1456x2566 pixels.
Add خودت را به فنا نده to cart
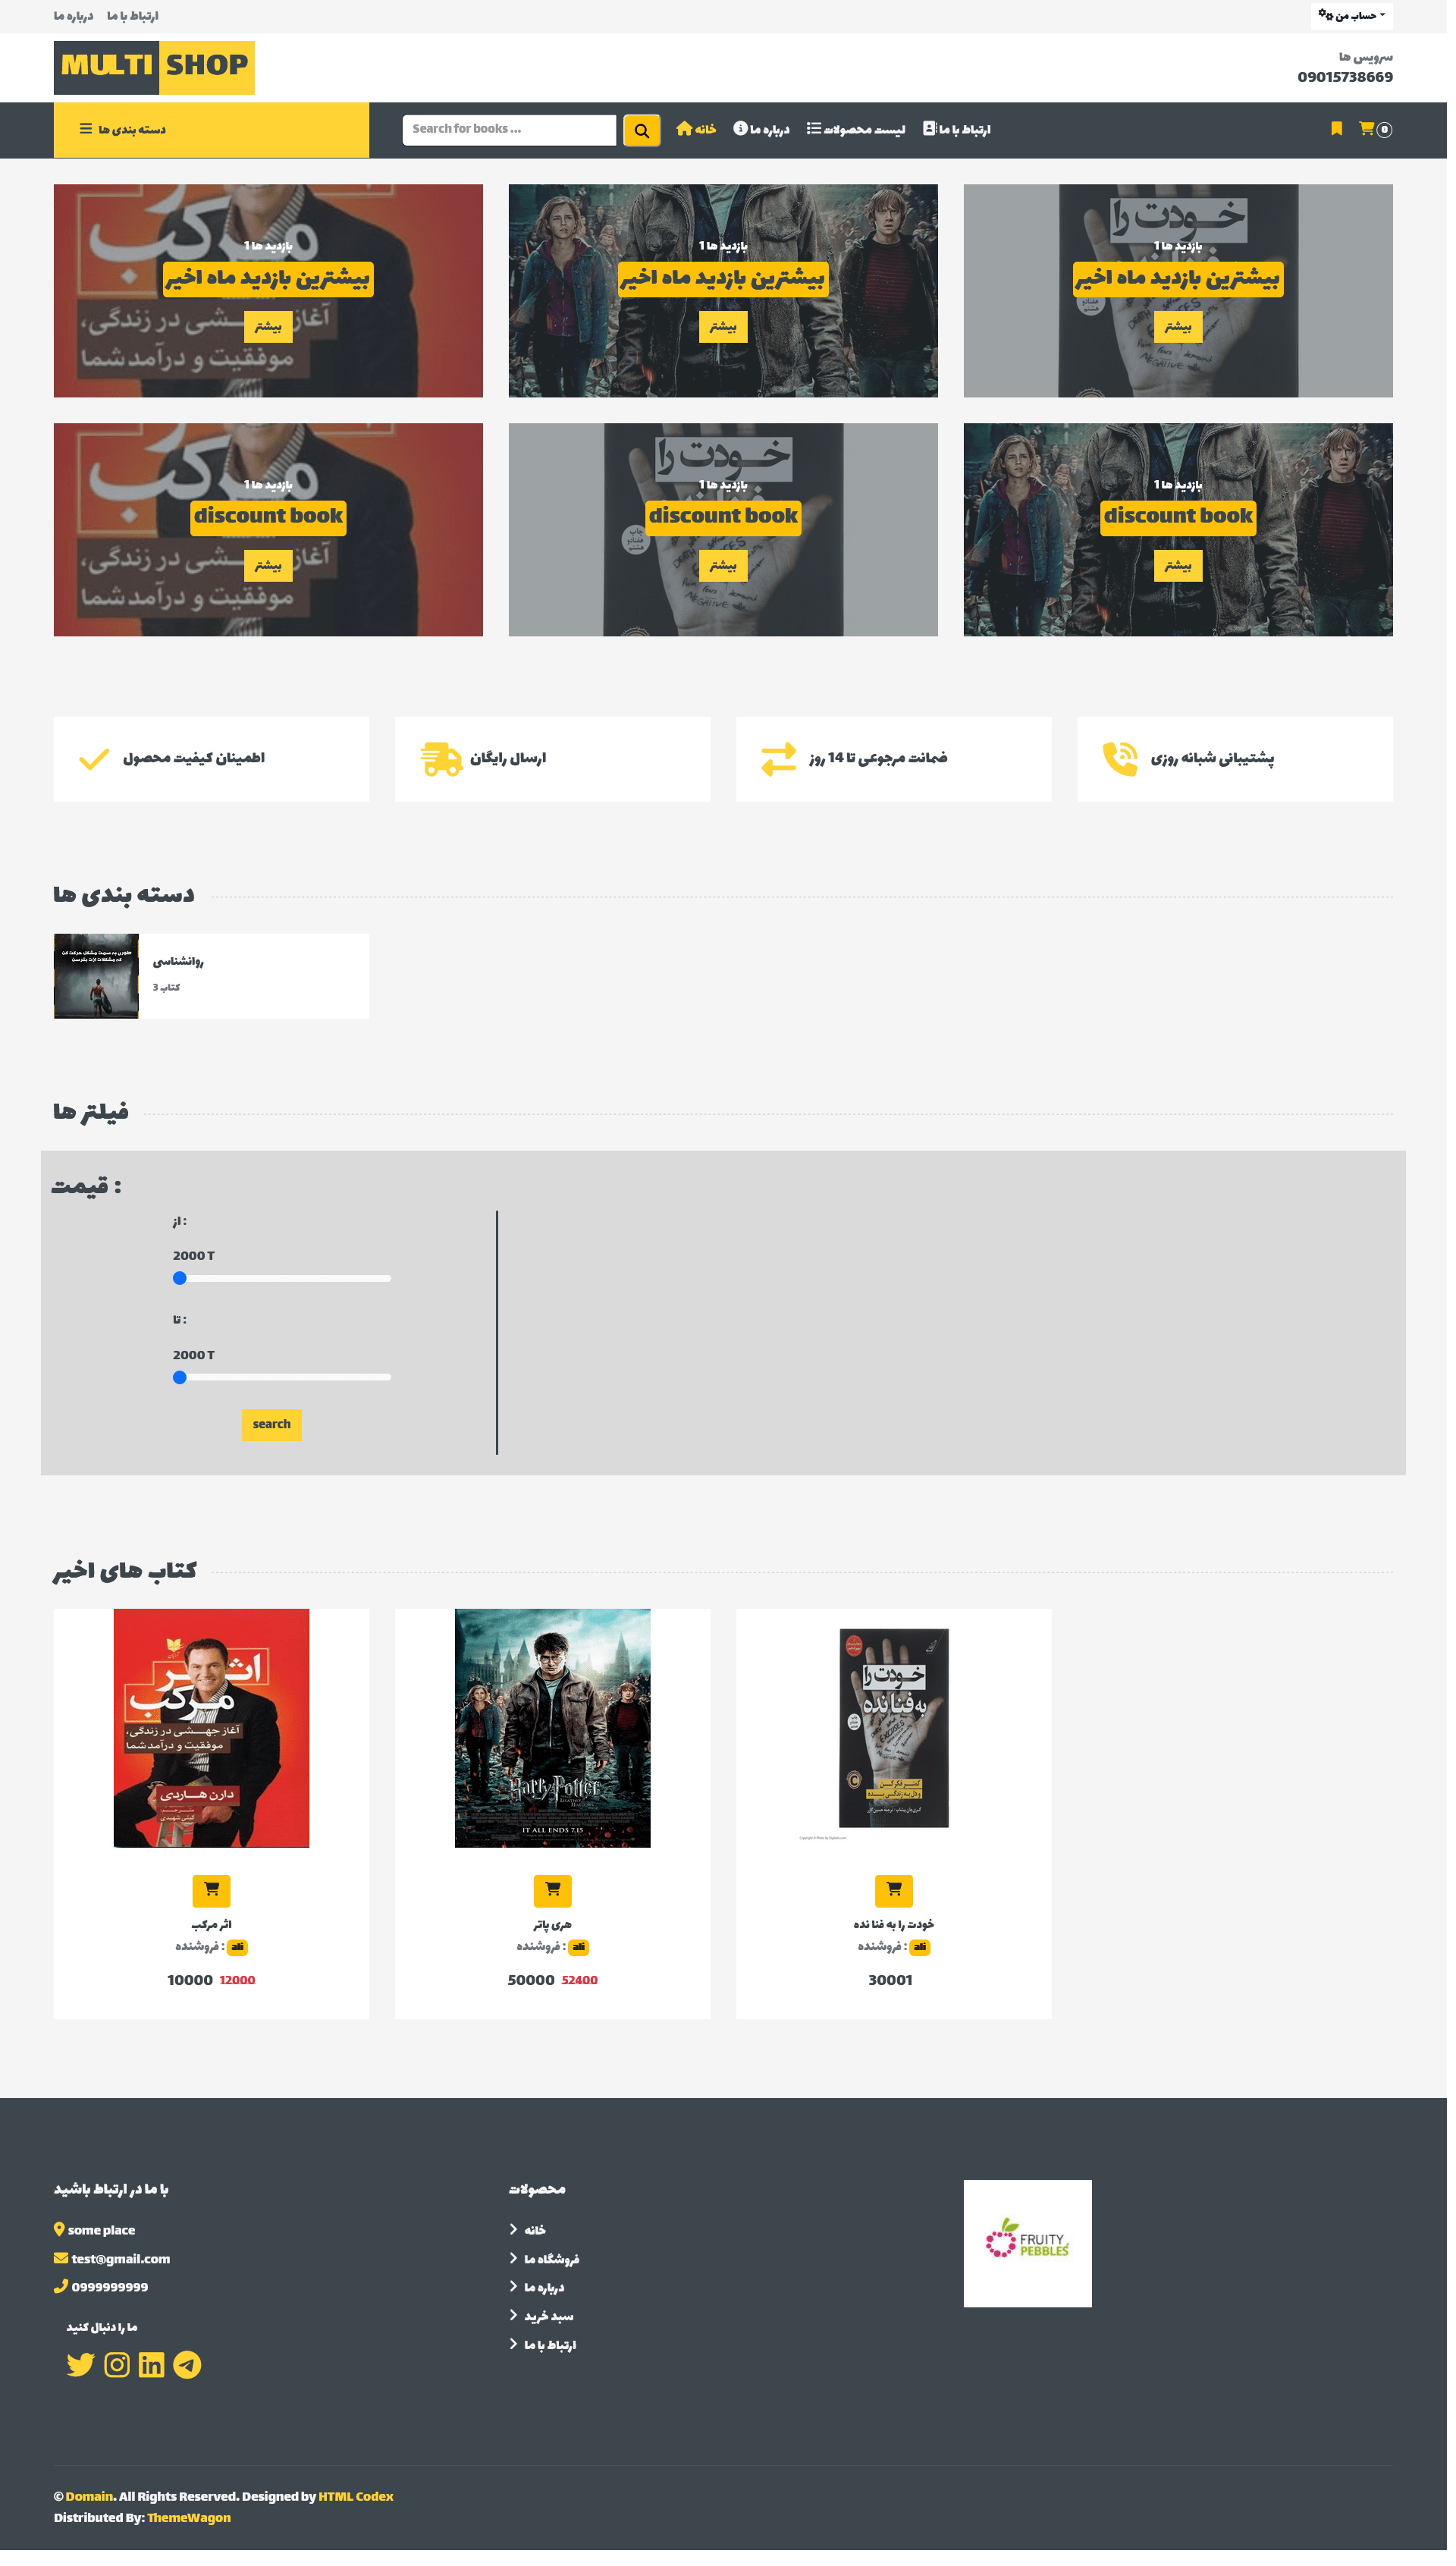(x=899, y=1901)
